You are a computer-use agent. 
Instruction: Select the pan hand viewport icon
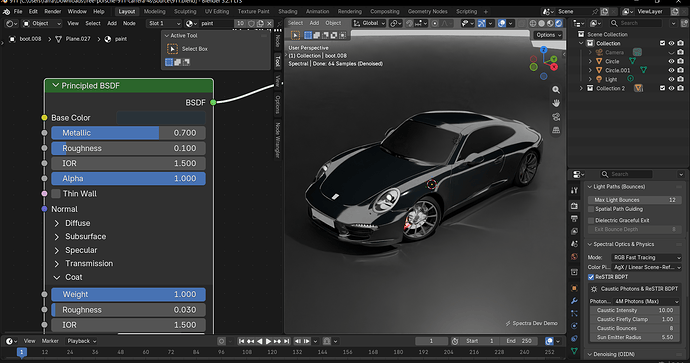(556, 103)
